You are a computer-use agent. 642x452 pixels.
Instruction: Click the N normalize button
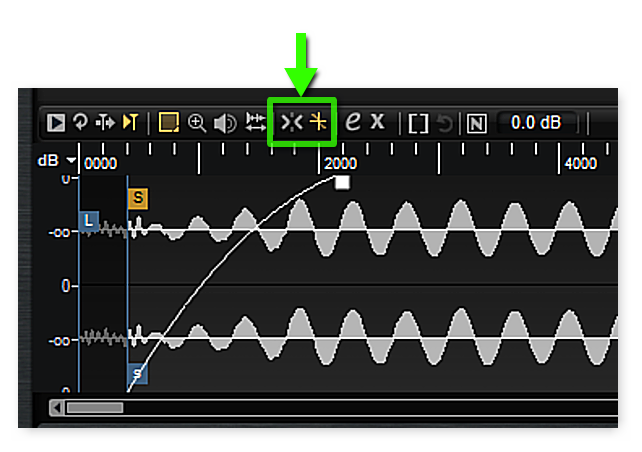point(477,123)
